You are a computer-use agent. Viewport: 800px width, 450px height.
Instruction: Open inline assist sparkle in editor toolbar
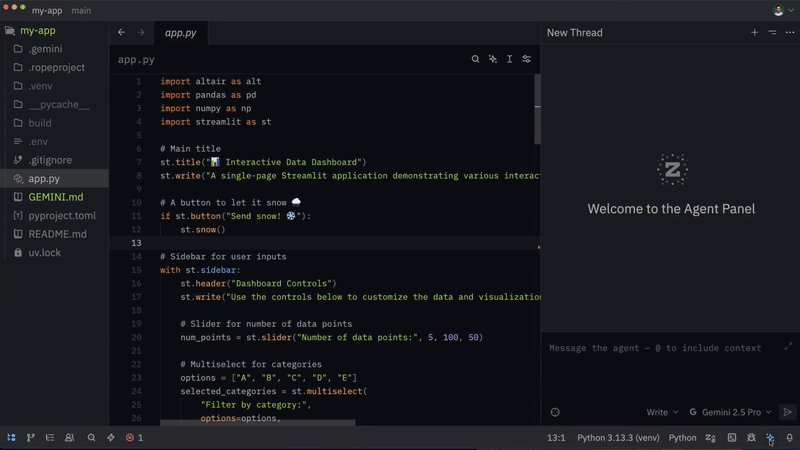tap(492, 59)
